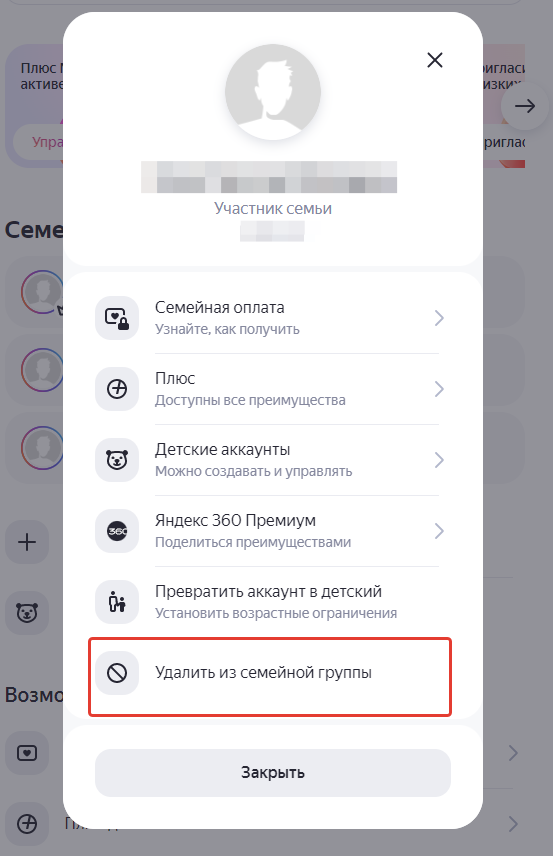Screen dimensions: 553x856
Task: Click the Плюс circle-plus icon in dialog
Action: (117, 389)
